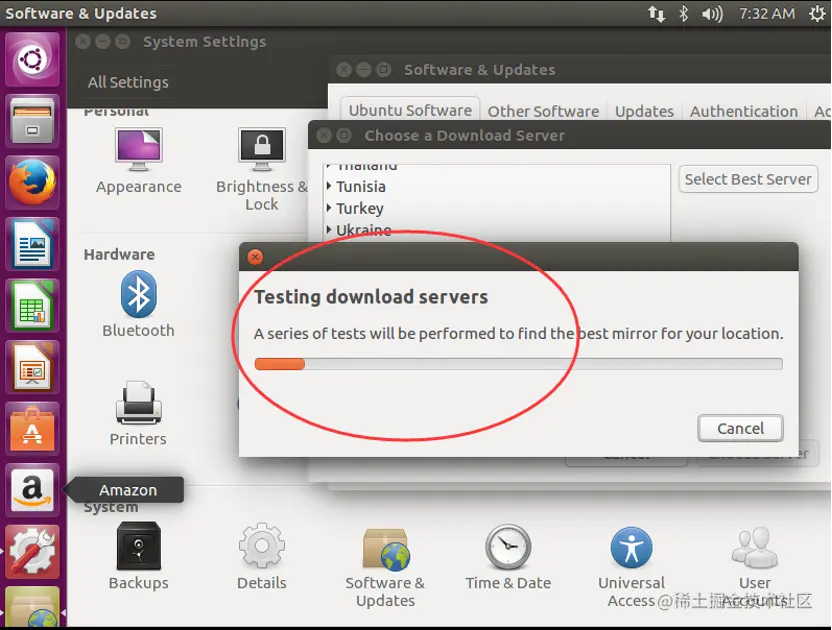The image size is (832, 630).
Task: Click the network indicator in top panel
Action: [656, 13]
